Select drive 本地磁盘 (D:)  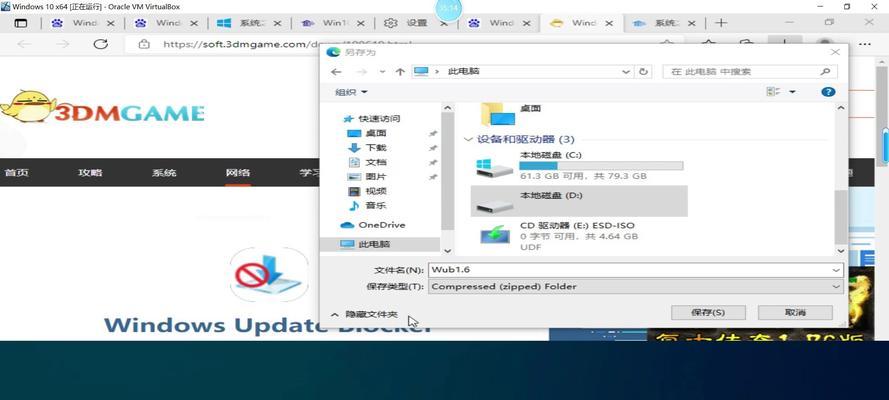pos(579,201)
